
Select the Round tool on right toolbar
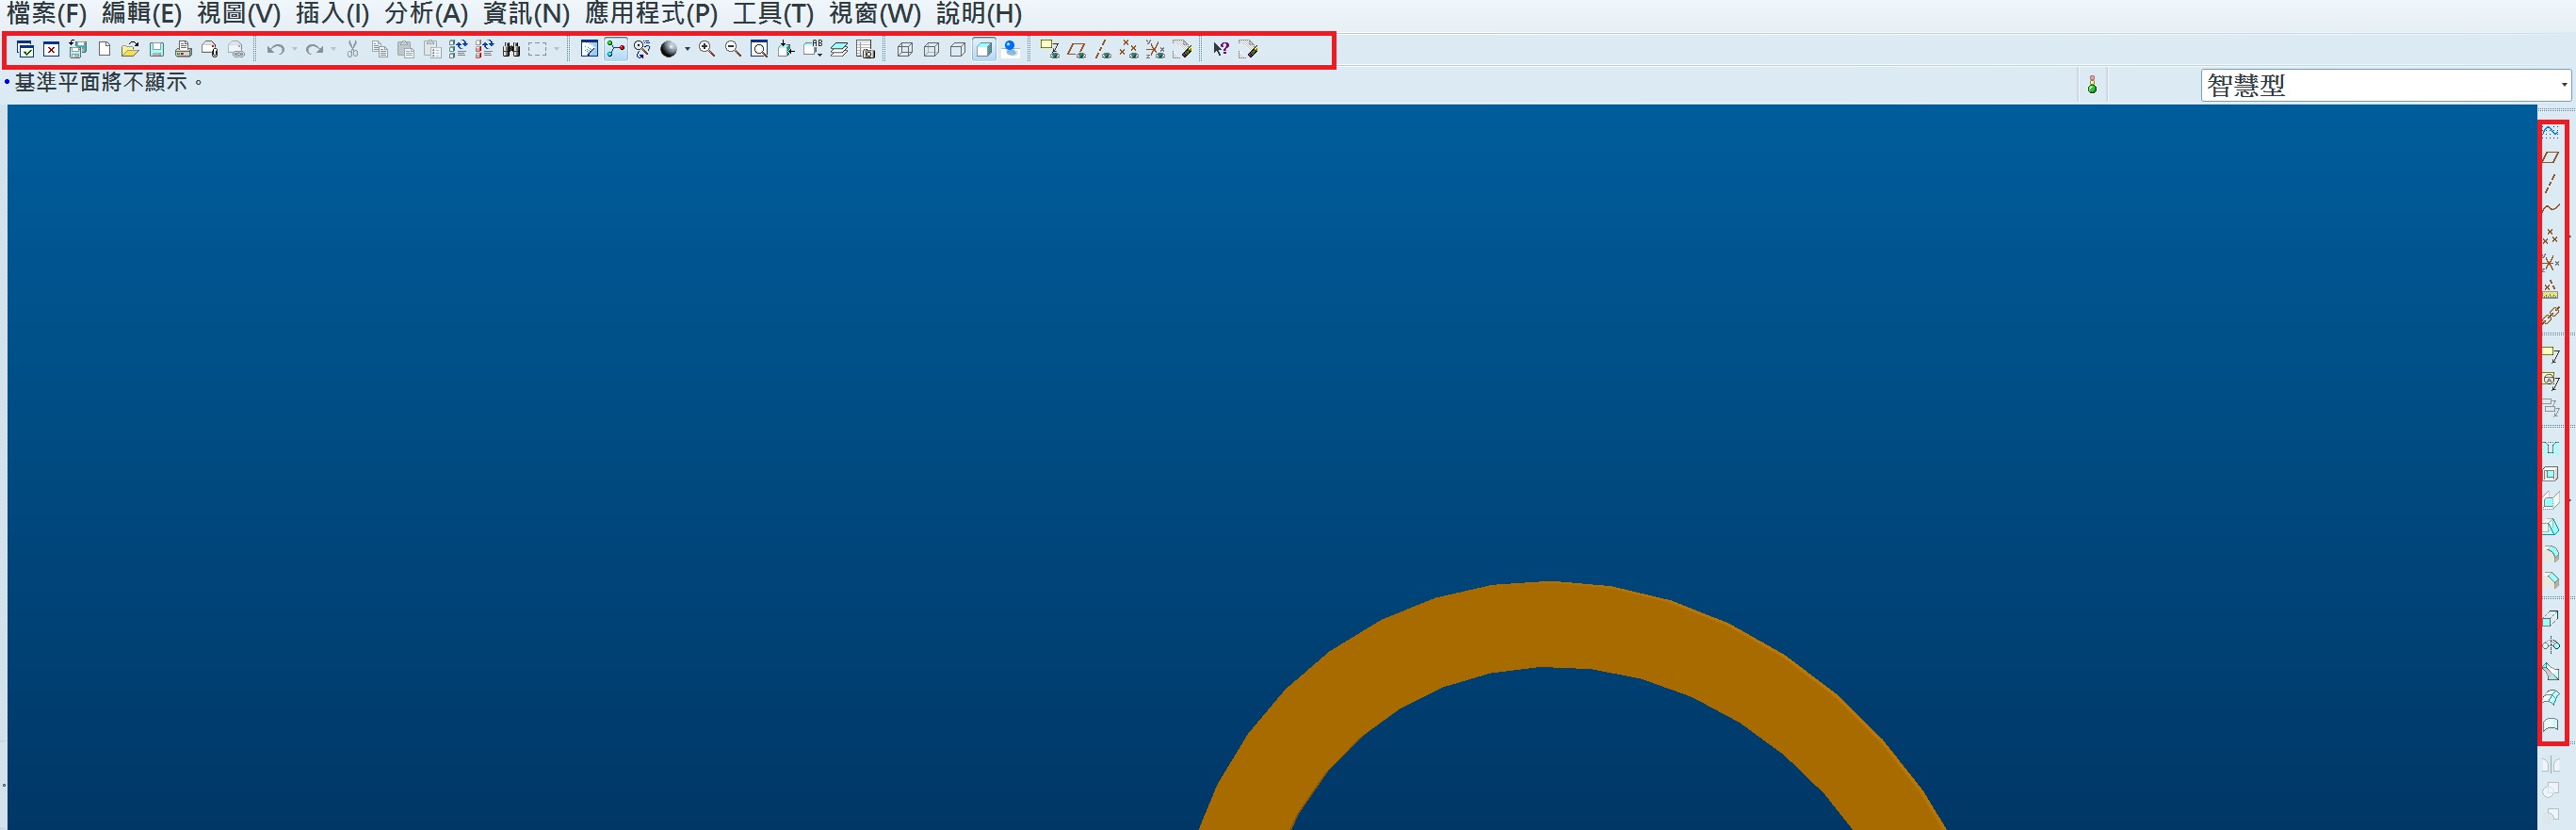click(2551, 553)
